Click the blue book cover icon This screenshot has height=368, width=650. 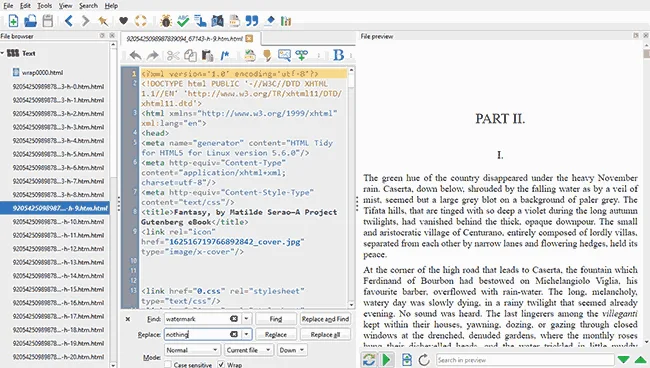click(x=217, y=21)
